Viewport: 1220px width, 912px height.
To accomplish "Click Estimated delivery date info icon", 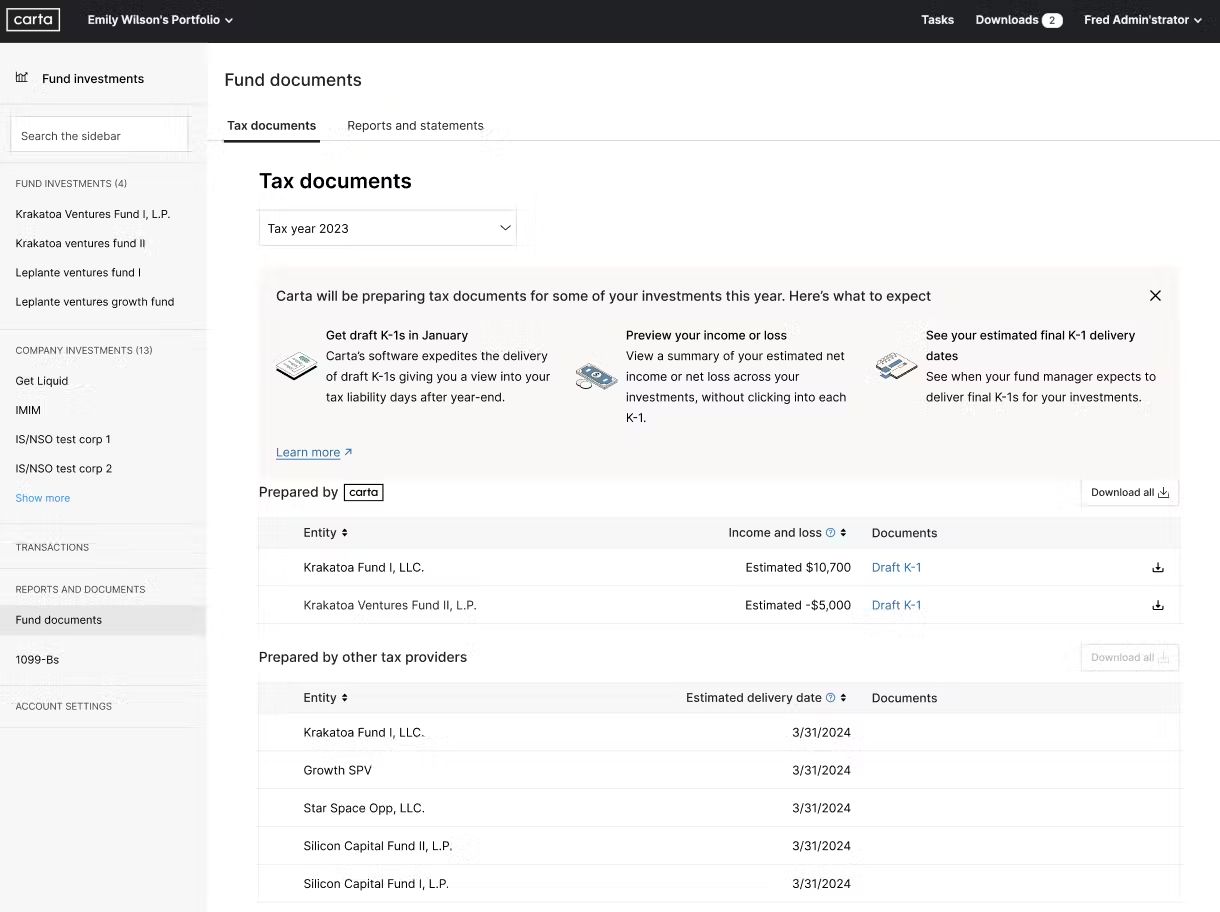I will (830, 698).
